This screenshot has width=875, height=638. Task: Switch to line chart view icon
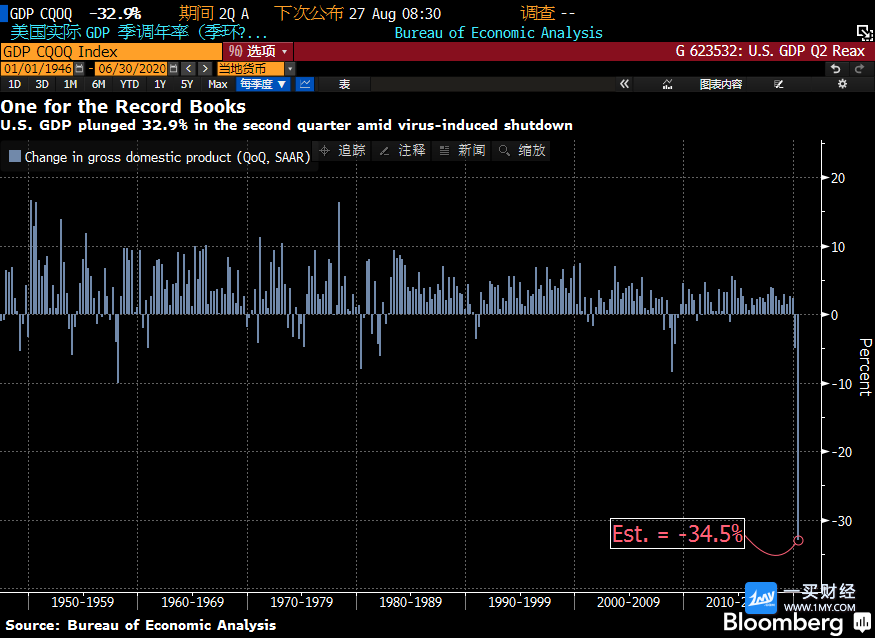click(305, 84)
